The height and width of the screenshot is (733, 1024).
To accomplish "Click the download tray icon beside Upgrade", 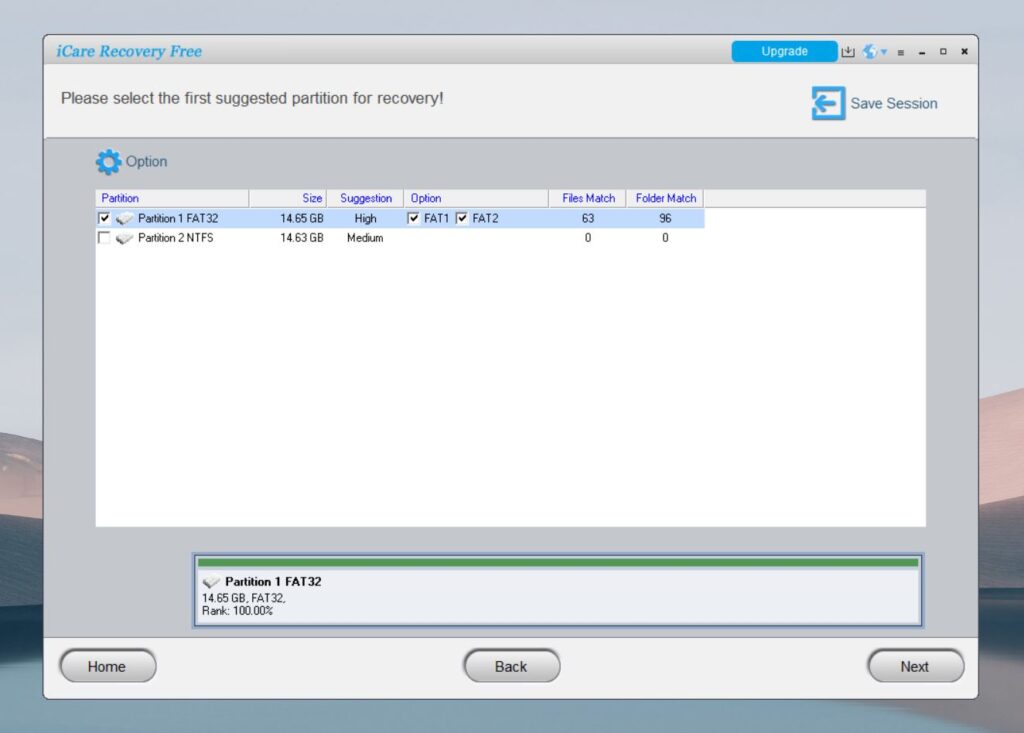I will click(848, 52).
